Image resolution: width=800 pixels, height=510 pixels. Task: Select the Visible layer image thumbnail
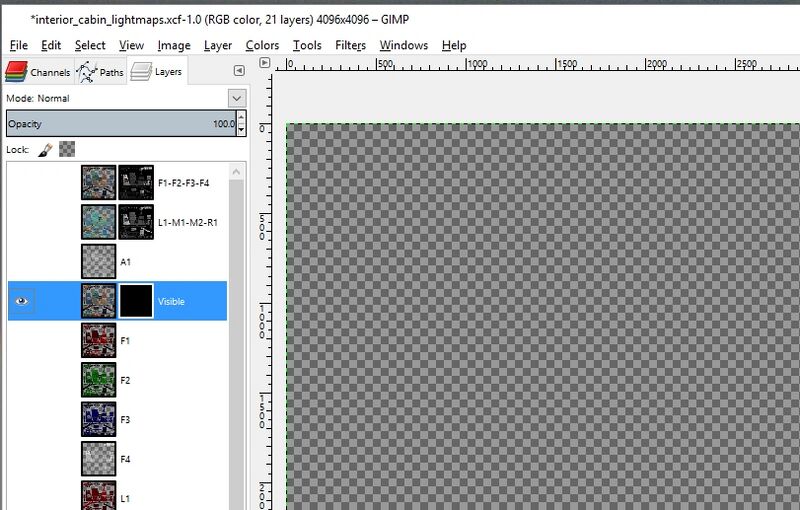98,301
